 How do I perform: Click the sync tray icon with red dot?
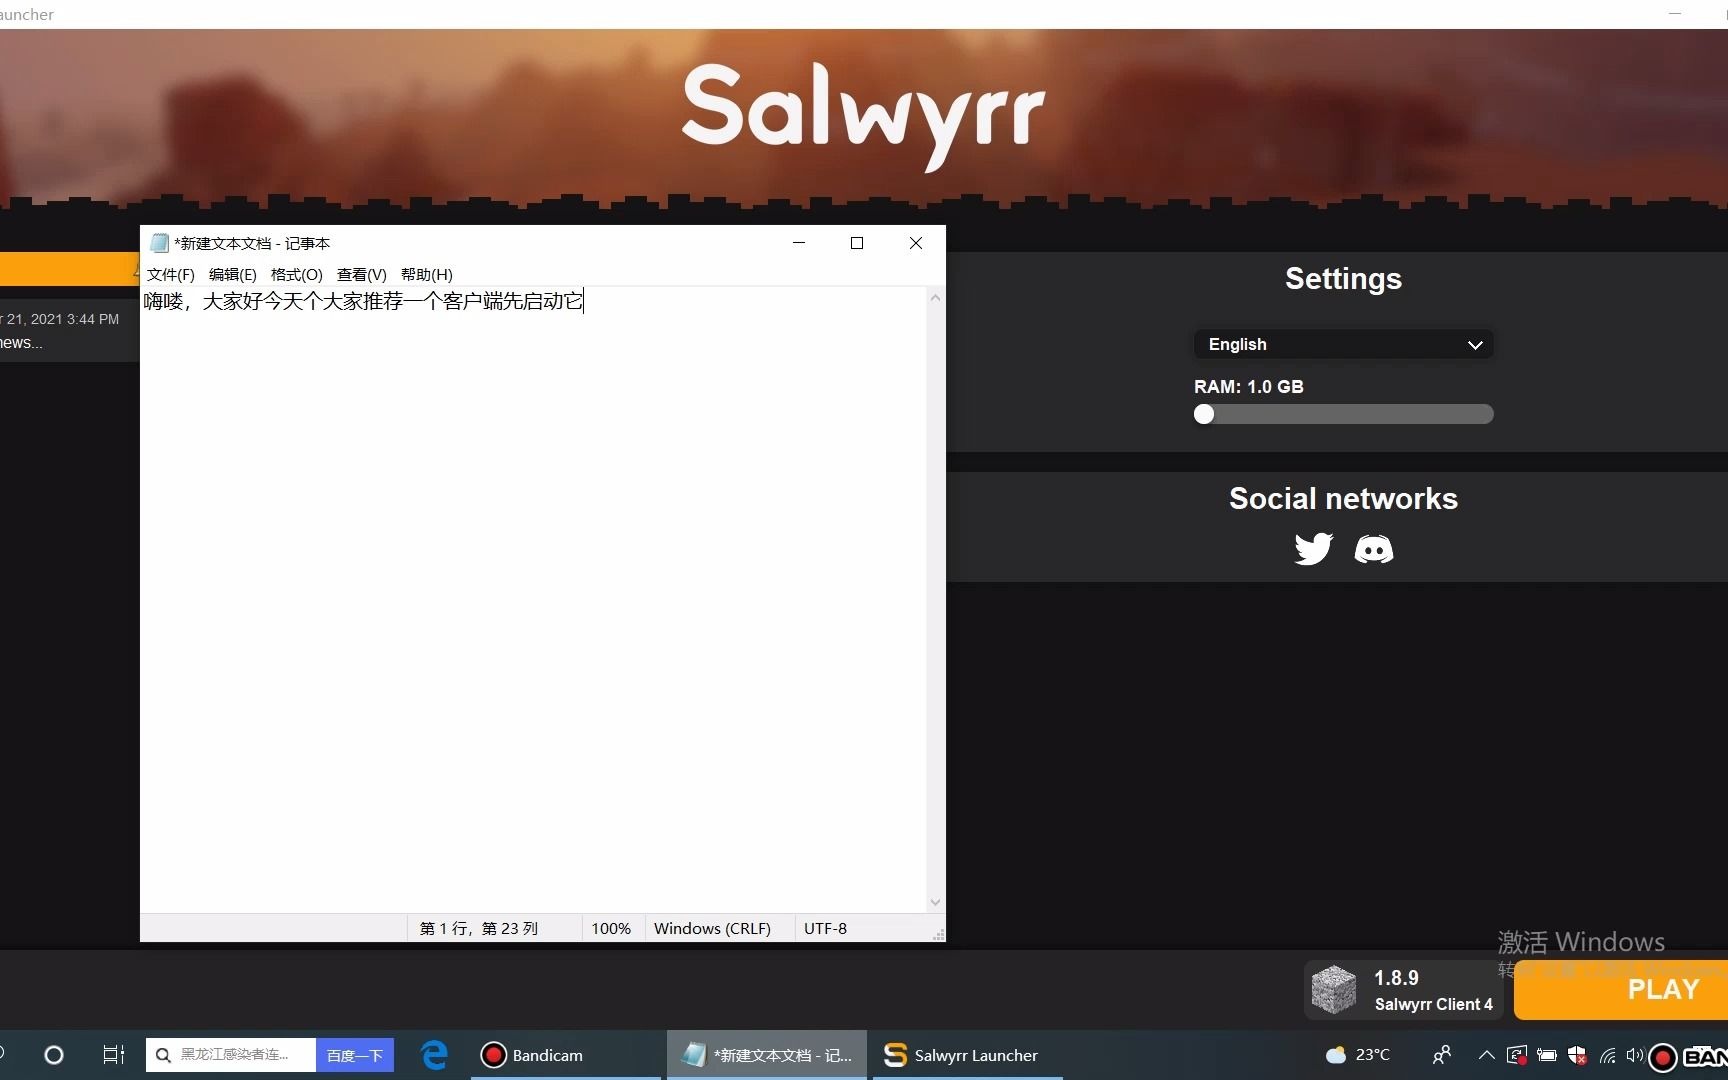[x=1517, y=1055]
